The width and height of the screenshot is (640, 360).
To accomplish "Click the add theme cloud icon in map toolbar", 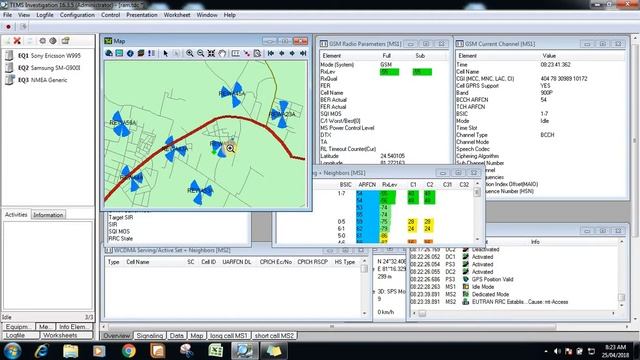I will pos(109,53).
